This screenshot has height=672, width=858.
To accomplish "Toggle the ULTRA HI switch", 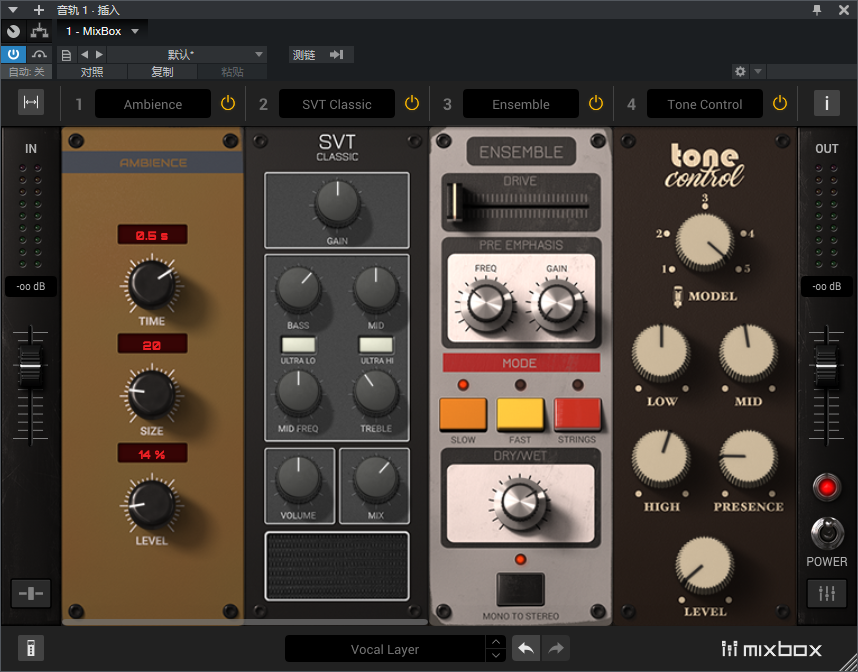I will 376,345.
